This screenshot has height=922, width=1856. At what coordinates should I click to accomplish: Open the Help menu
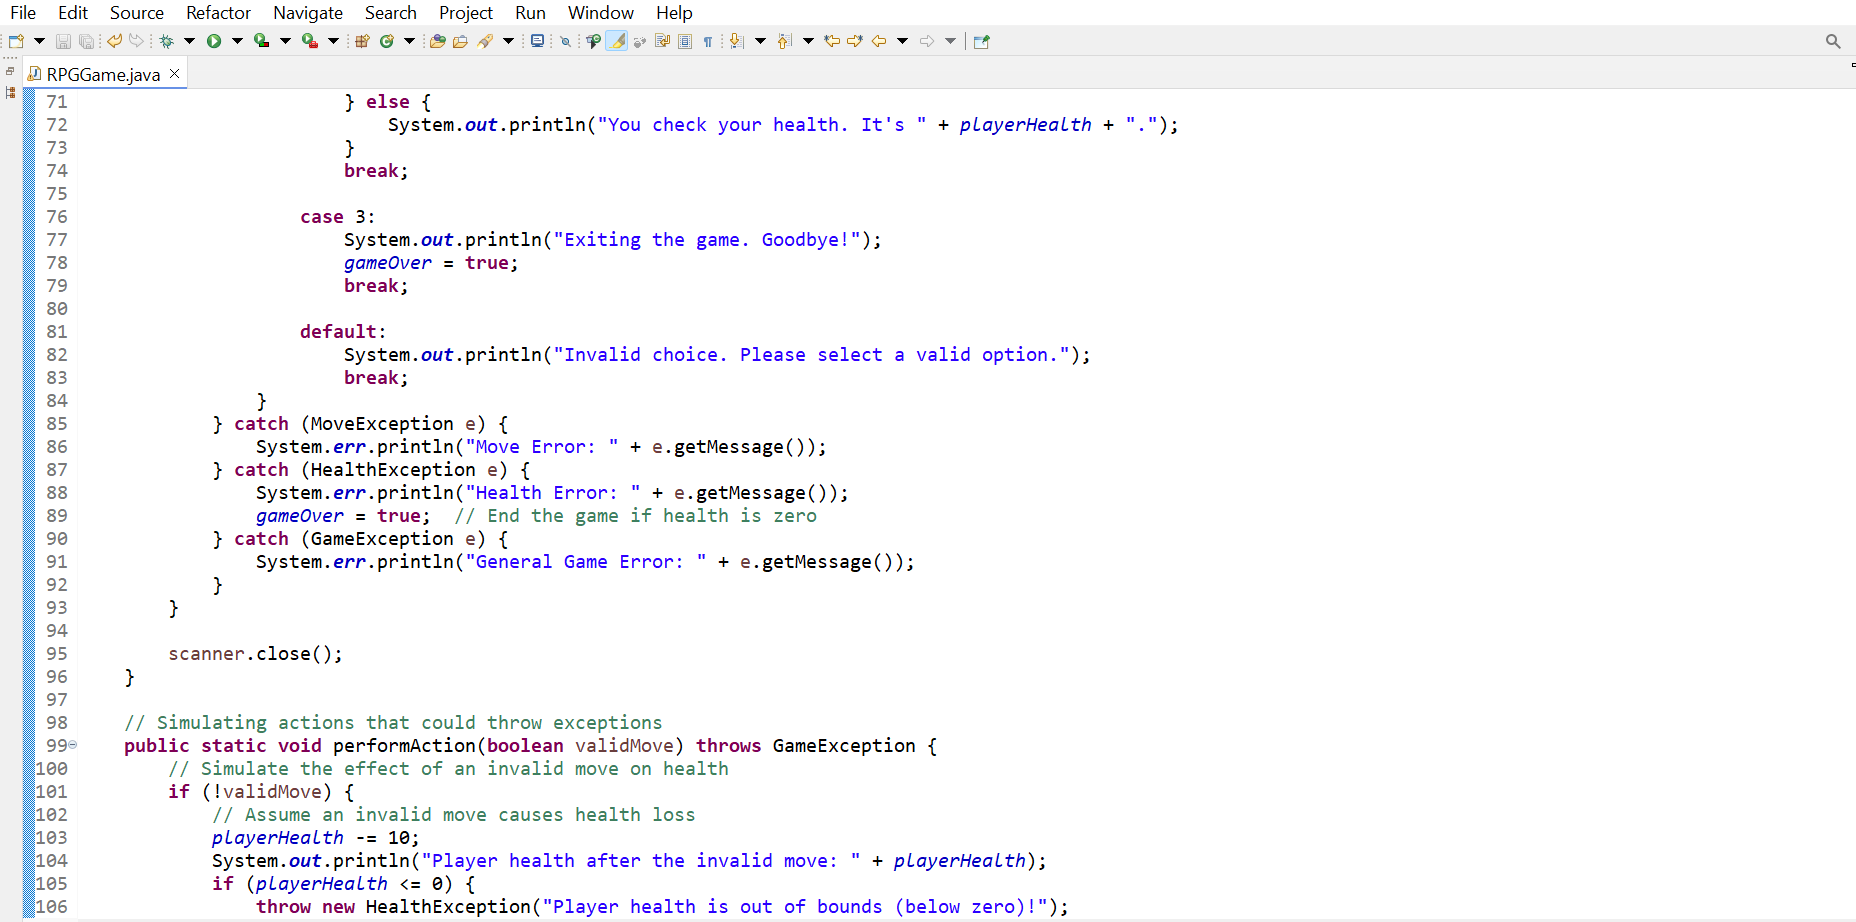point(674,13)
